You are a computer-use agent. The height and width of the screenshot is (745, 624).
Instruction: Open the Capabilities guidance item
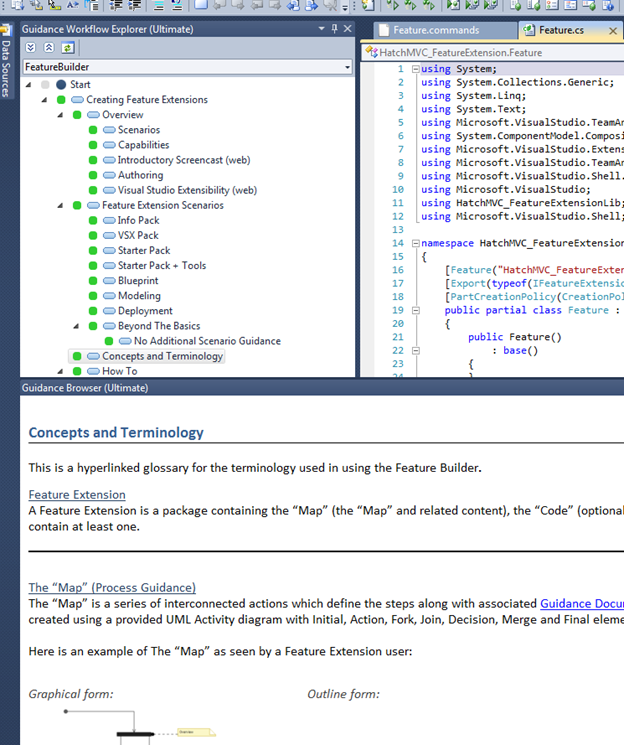pyautogui.click(x=144, y=145)
